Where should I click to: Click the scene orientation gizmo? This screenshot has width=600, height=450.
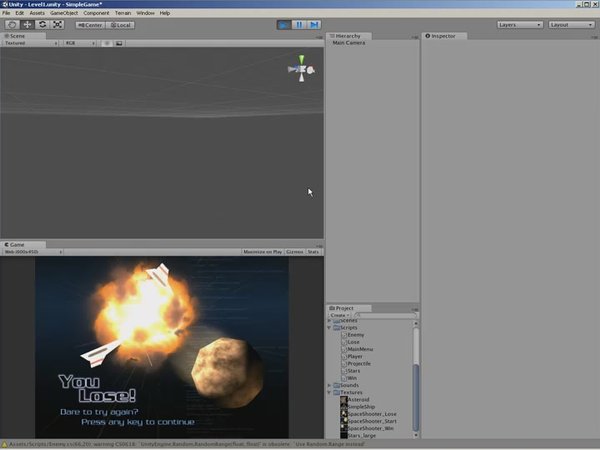point(302,69)
